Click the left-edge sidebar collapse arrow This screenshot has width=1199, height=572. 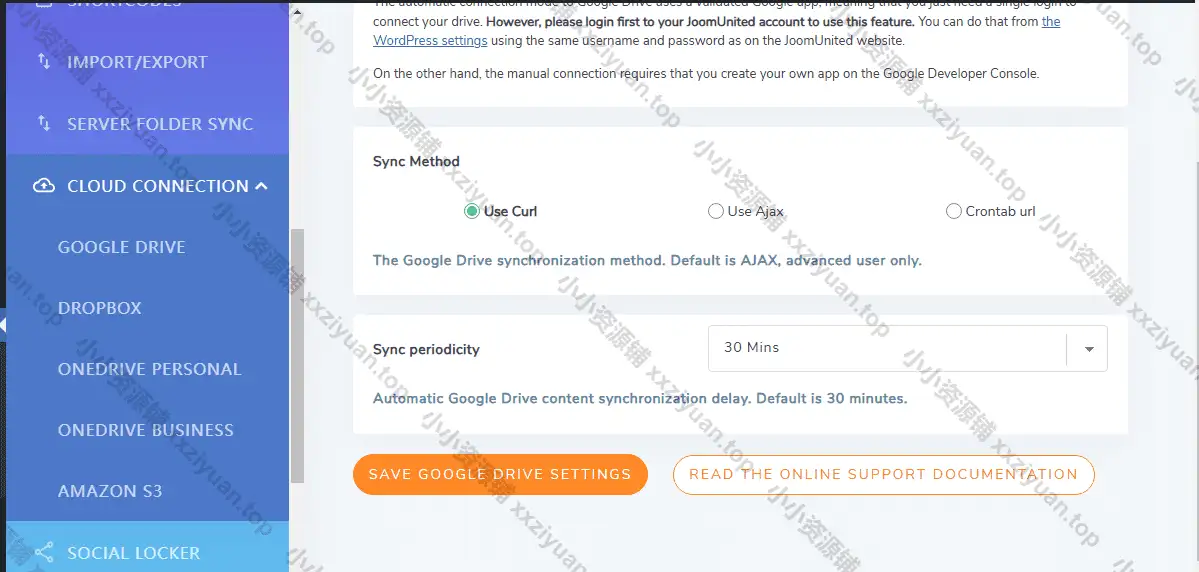coord(3,325)
